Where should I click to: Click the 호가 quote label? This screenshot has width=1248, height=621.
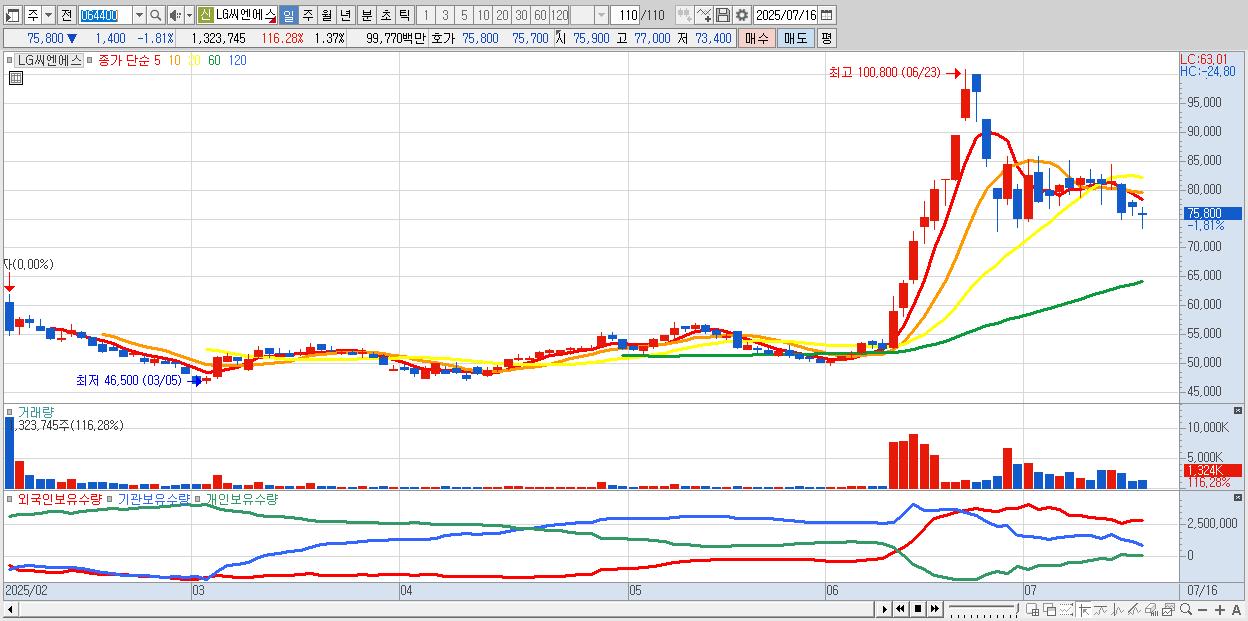[x=443, y=38]
